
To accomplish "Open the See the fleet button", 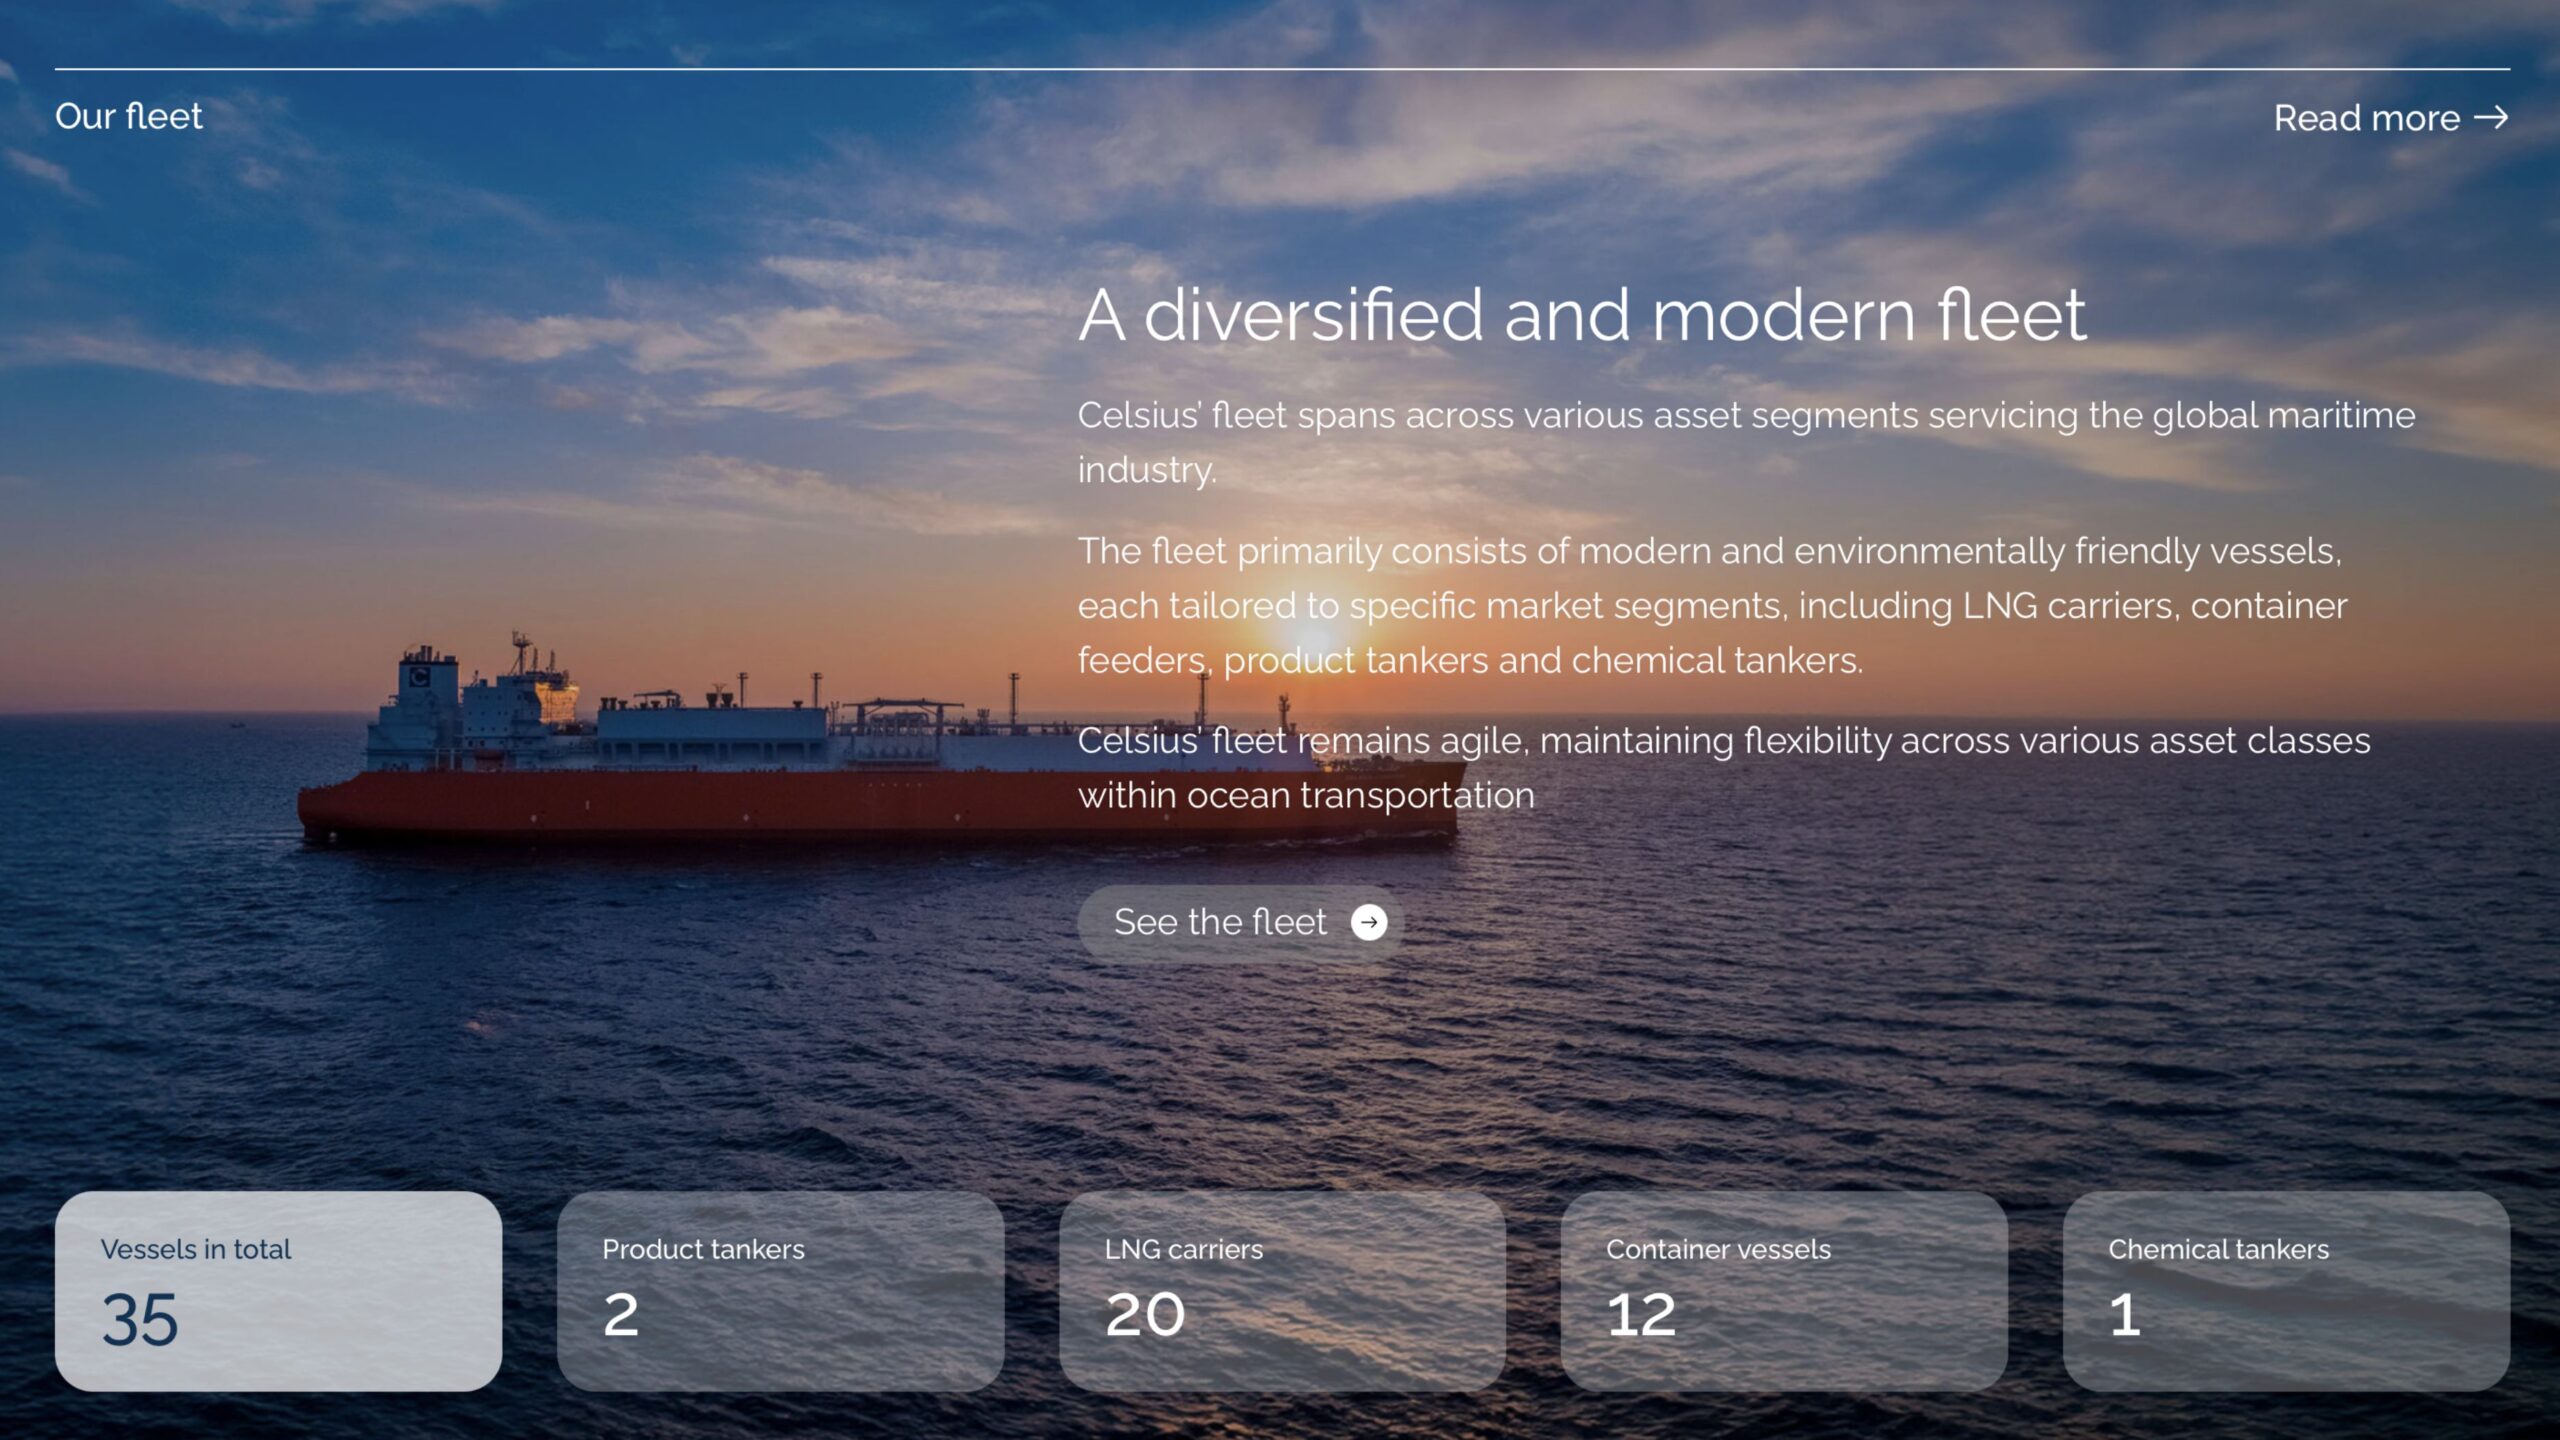I will click(x=1241, y=922).
